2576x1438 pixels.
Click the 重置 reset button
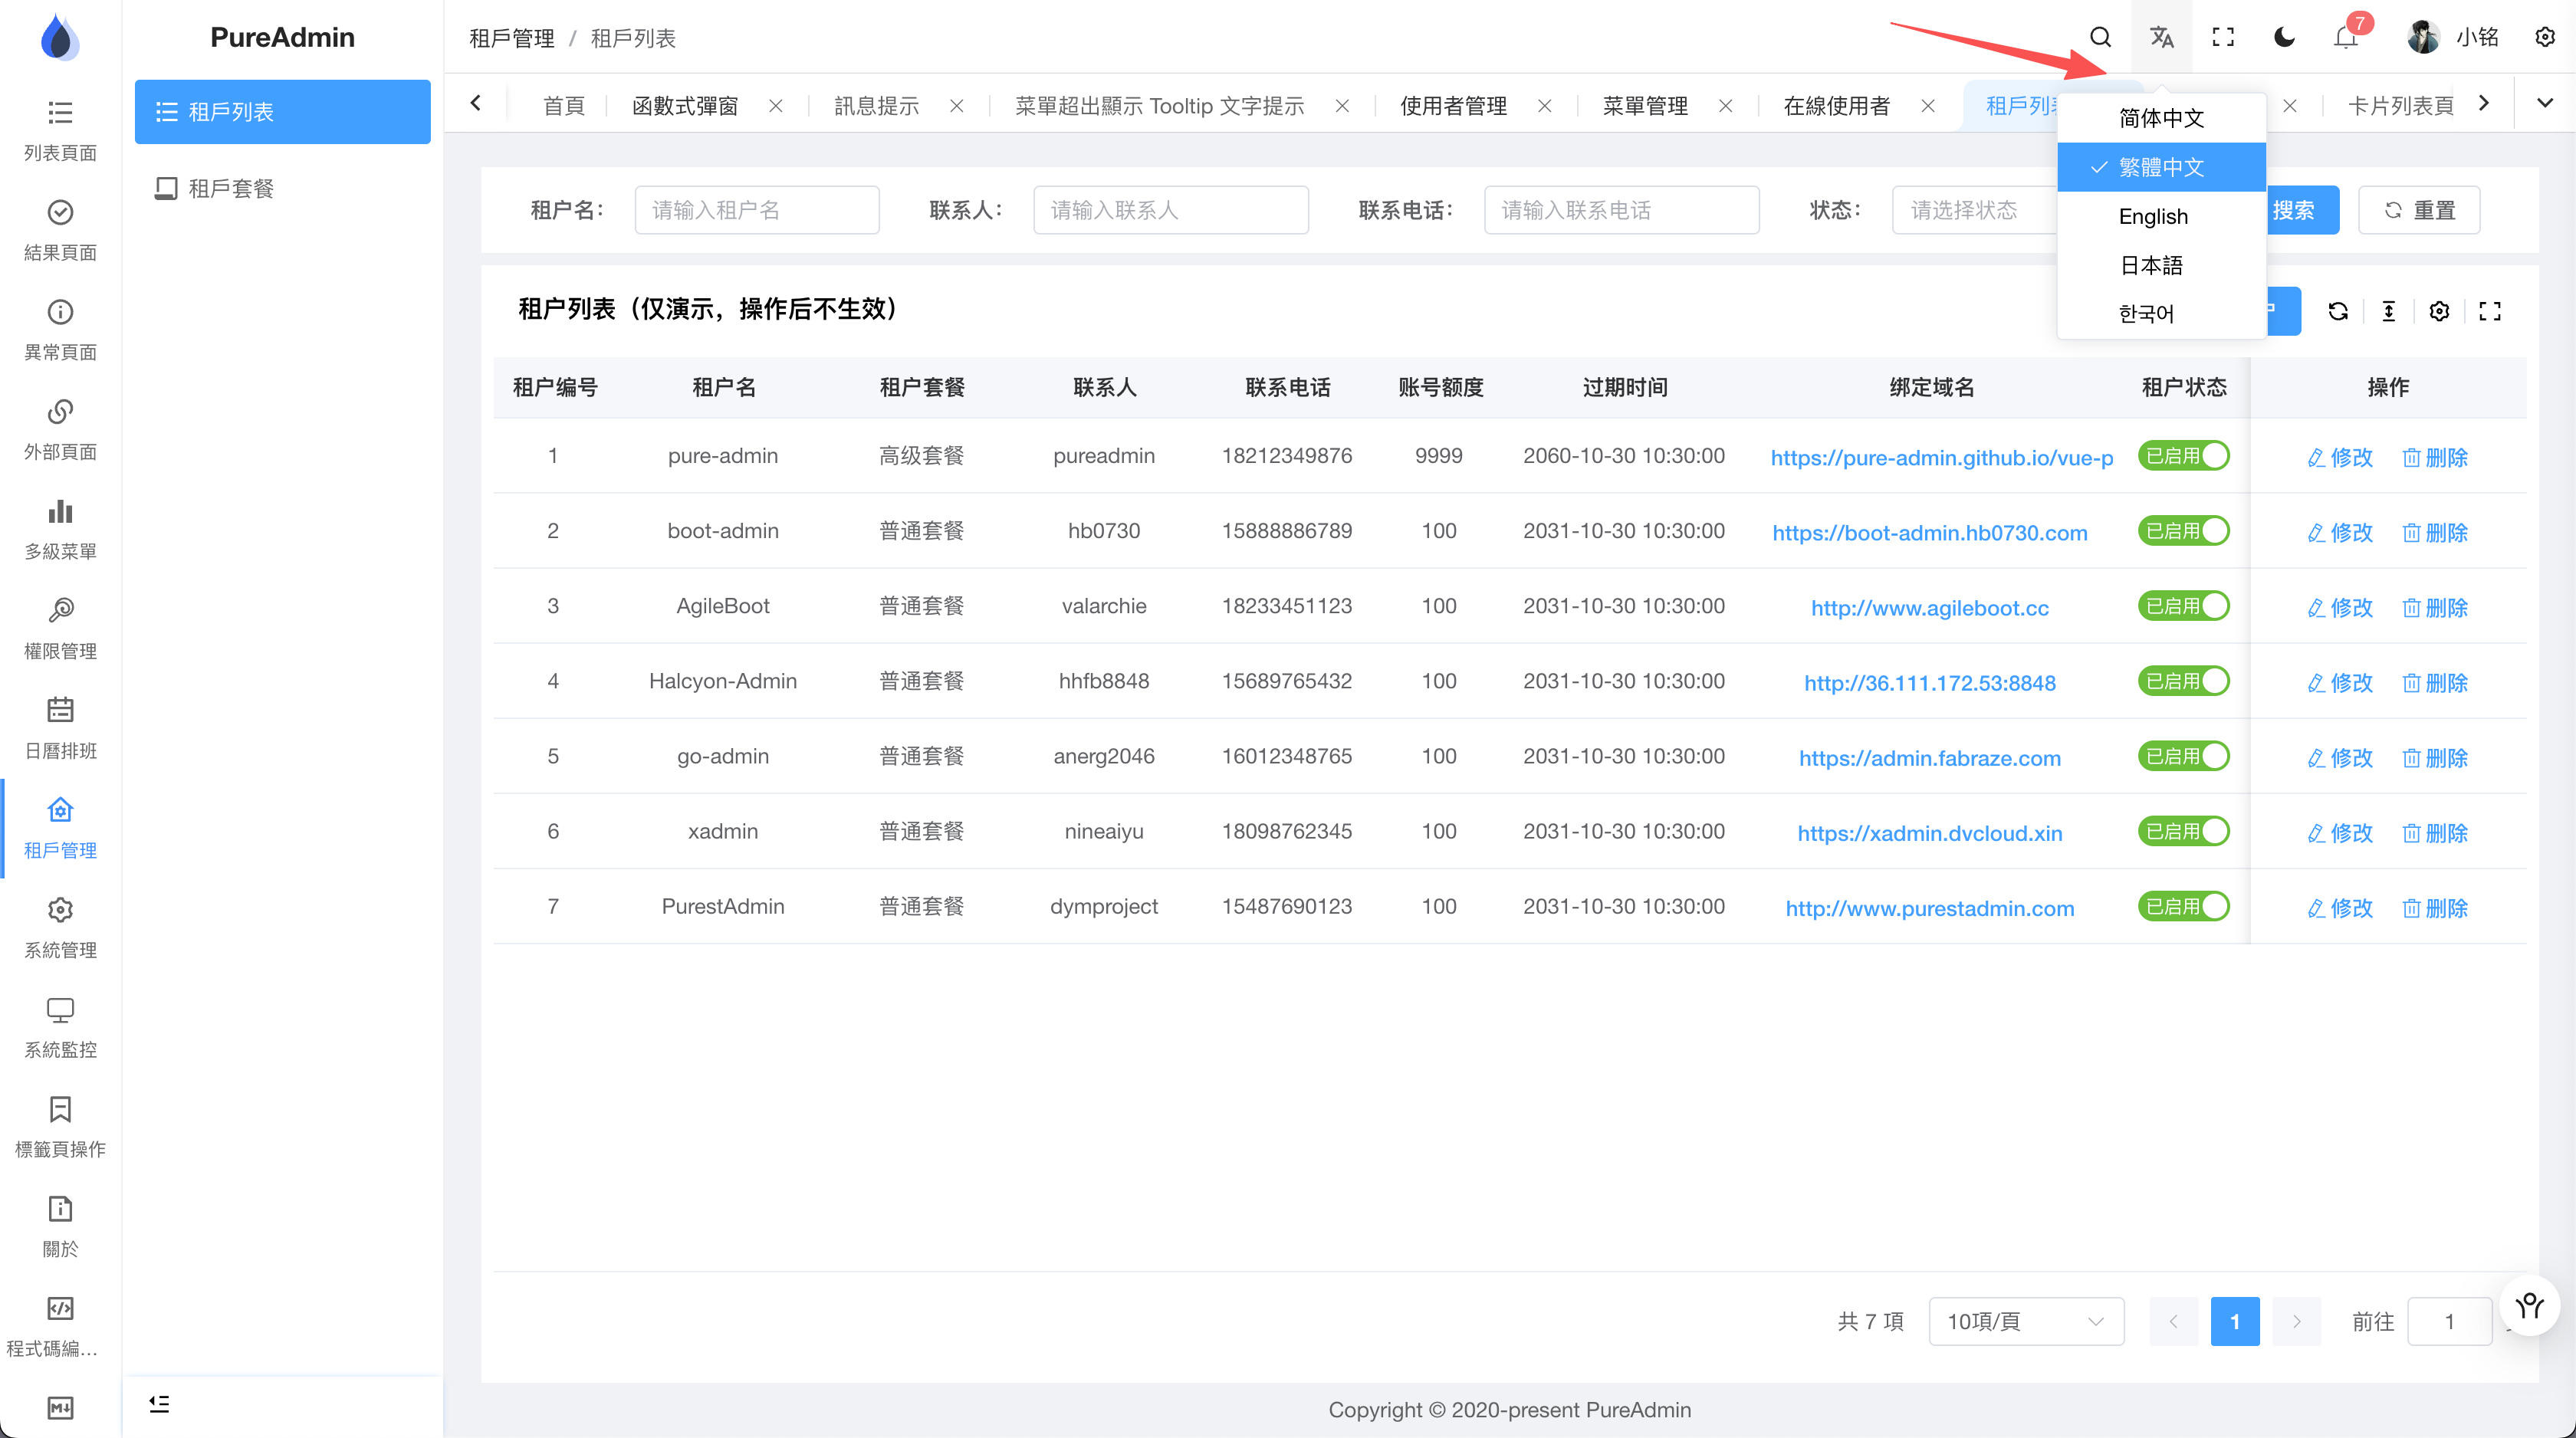(x=2419, y=210)
